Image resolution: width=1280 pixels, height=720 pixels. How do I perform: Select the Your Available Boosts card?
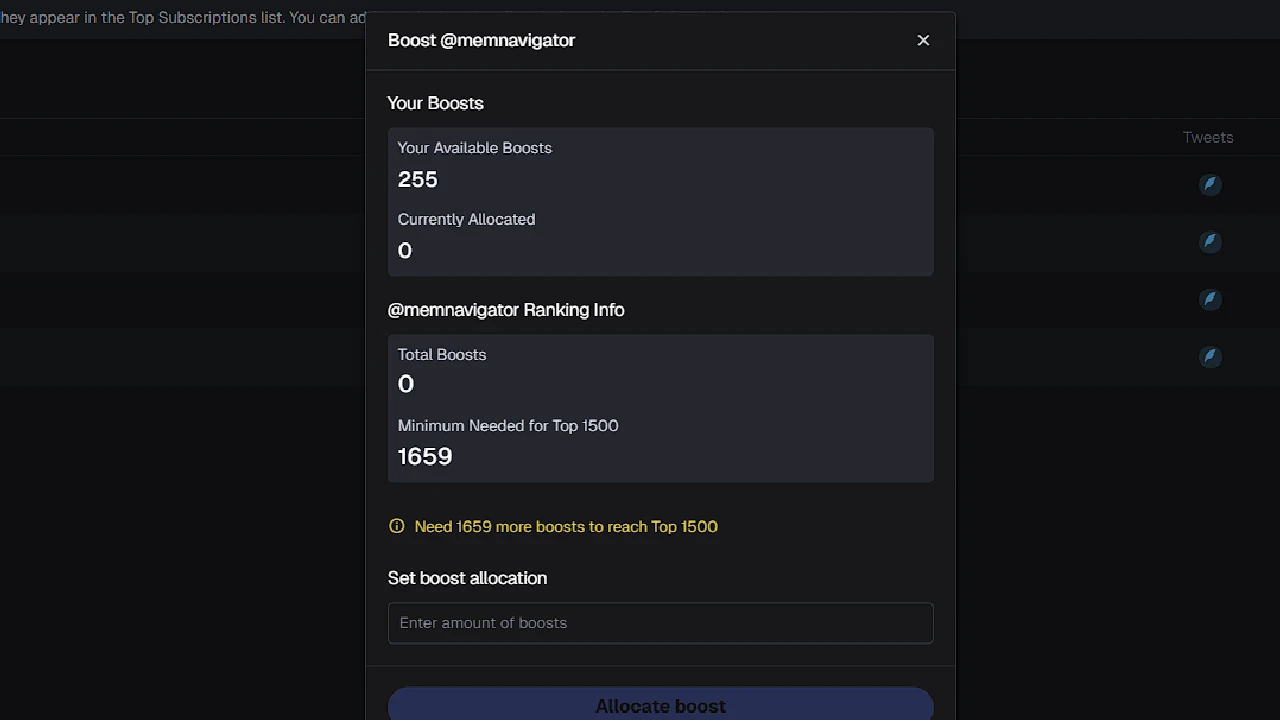(660, 201)
